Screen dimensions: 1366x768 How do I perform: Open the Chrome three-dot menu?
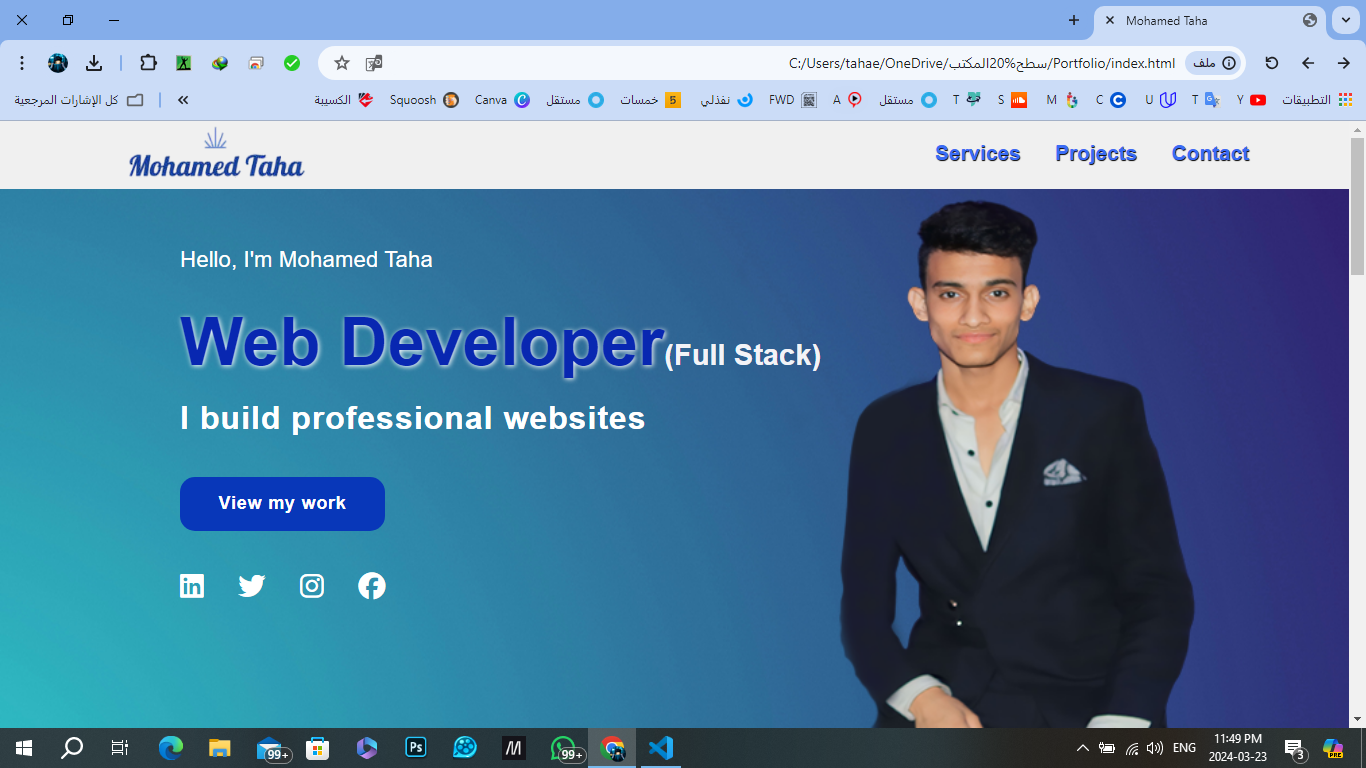[x=22, y=63]
